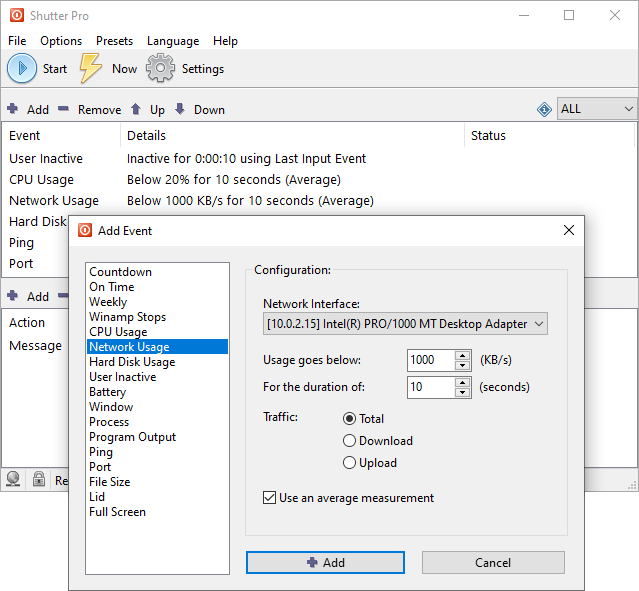Image resolution: width=639 pixels, height=591 pixels.
Task: Select Winamp Stops in the event list
Action: tap(157, 317)
